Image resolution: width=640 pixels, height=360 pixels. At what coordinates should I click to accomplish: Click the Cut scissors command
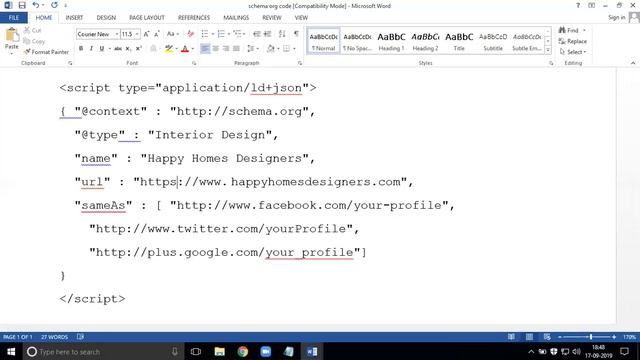tap(33, 30)
